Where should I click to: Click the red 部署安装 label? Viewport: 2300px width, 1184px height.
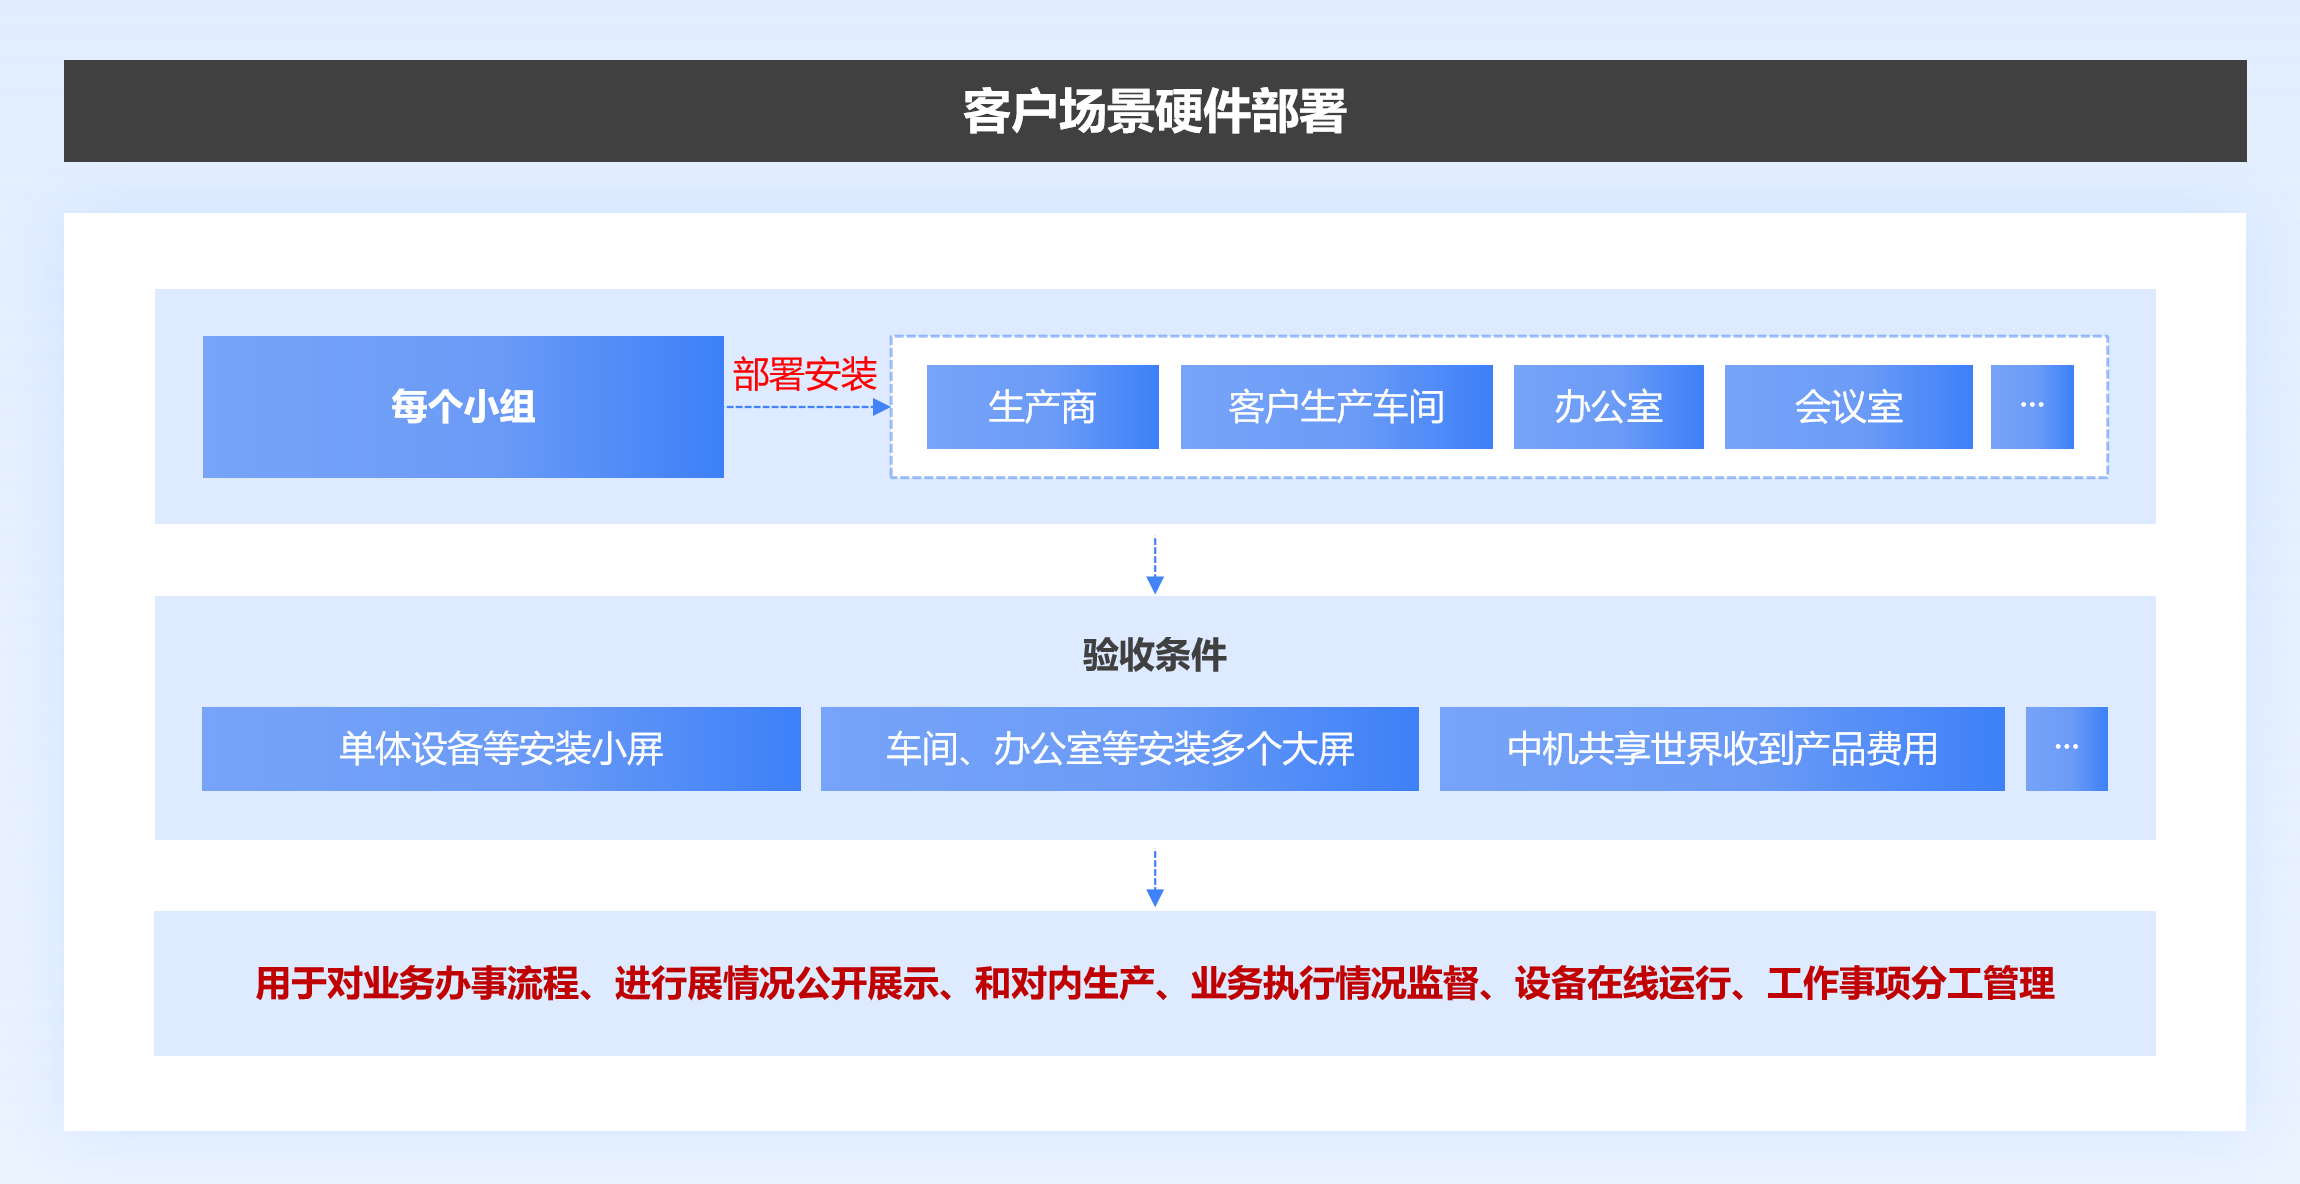(x=804, y=375)
